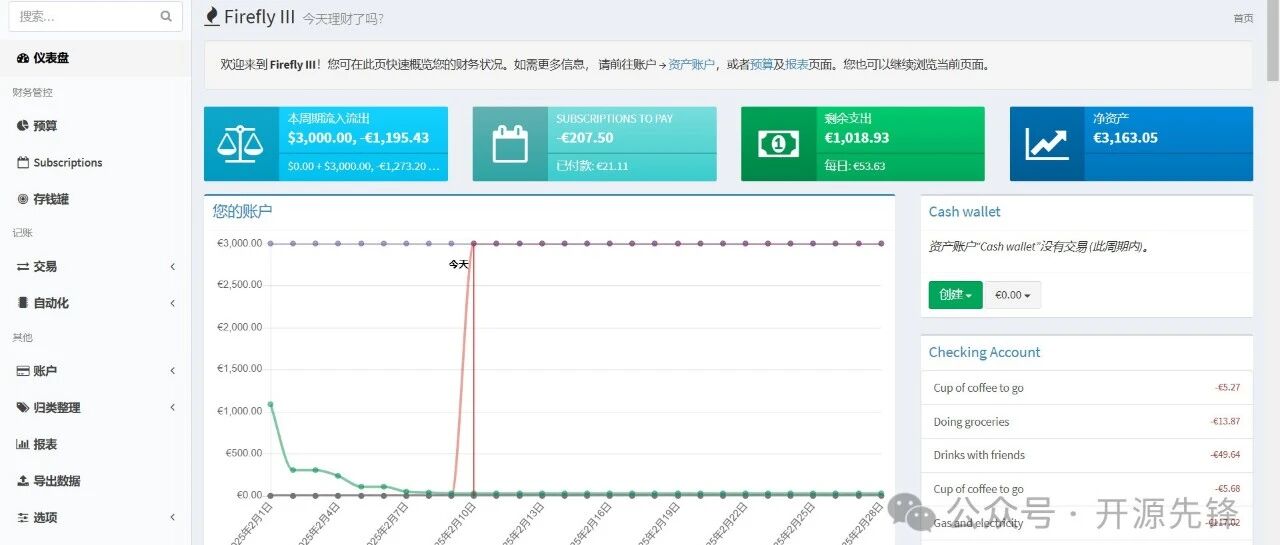1280x545 pixels.
Task: Click the -€49.64 amount for Drinks with friends
Action: (1225, 455)
